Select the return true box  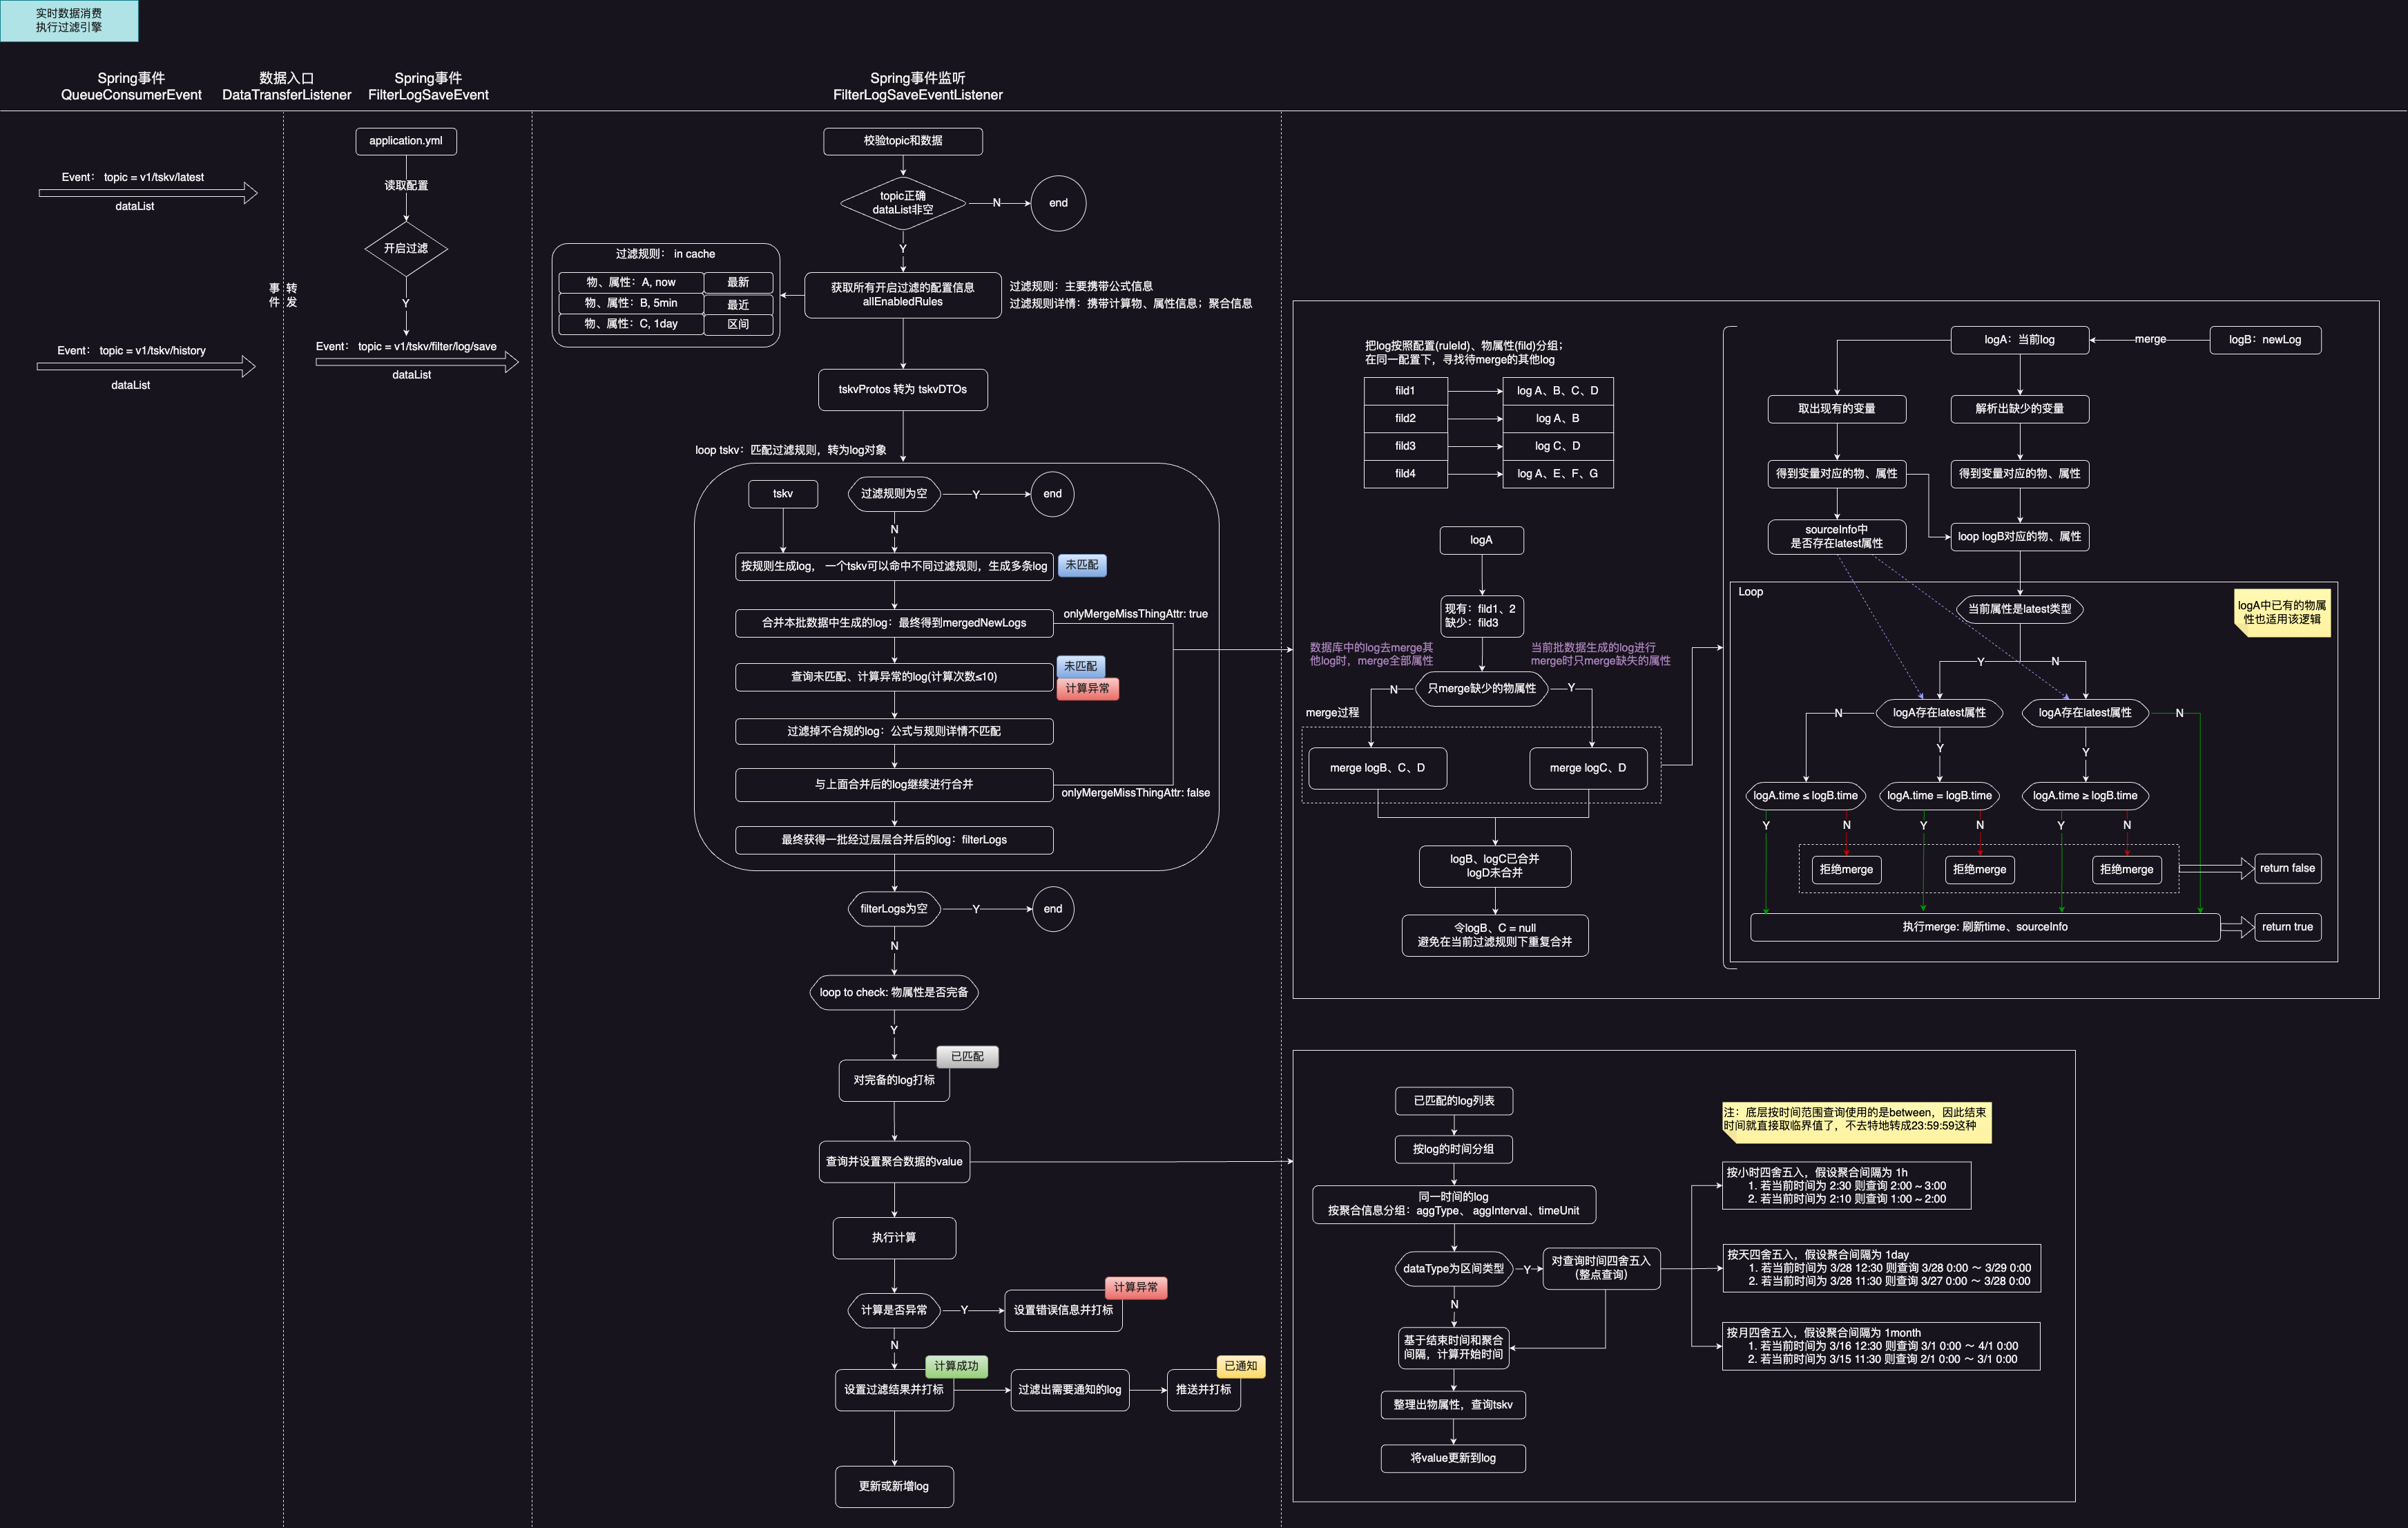pyautogui.click(x=2287, y=927)
